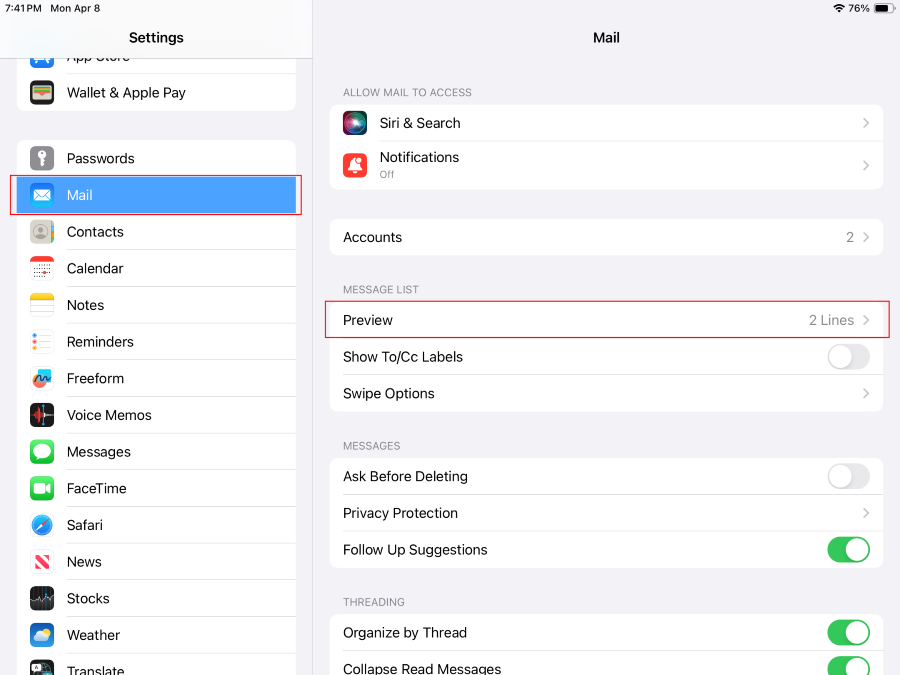Select Contacts in the Settings sidebar

click(x=95, y=231)
